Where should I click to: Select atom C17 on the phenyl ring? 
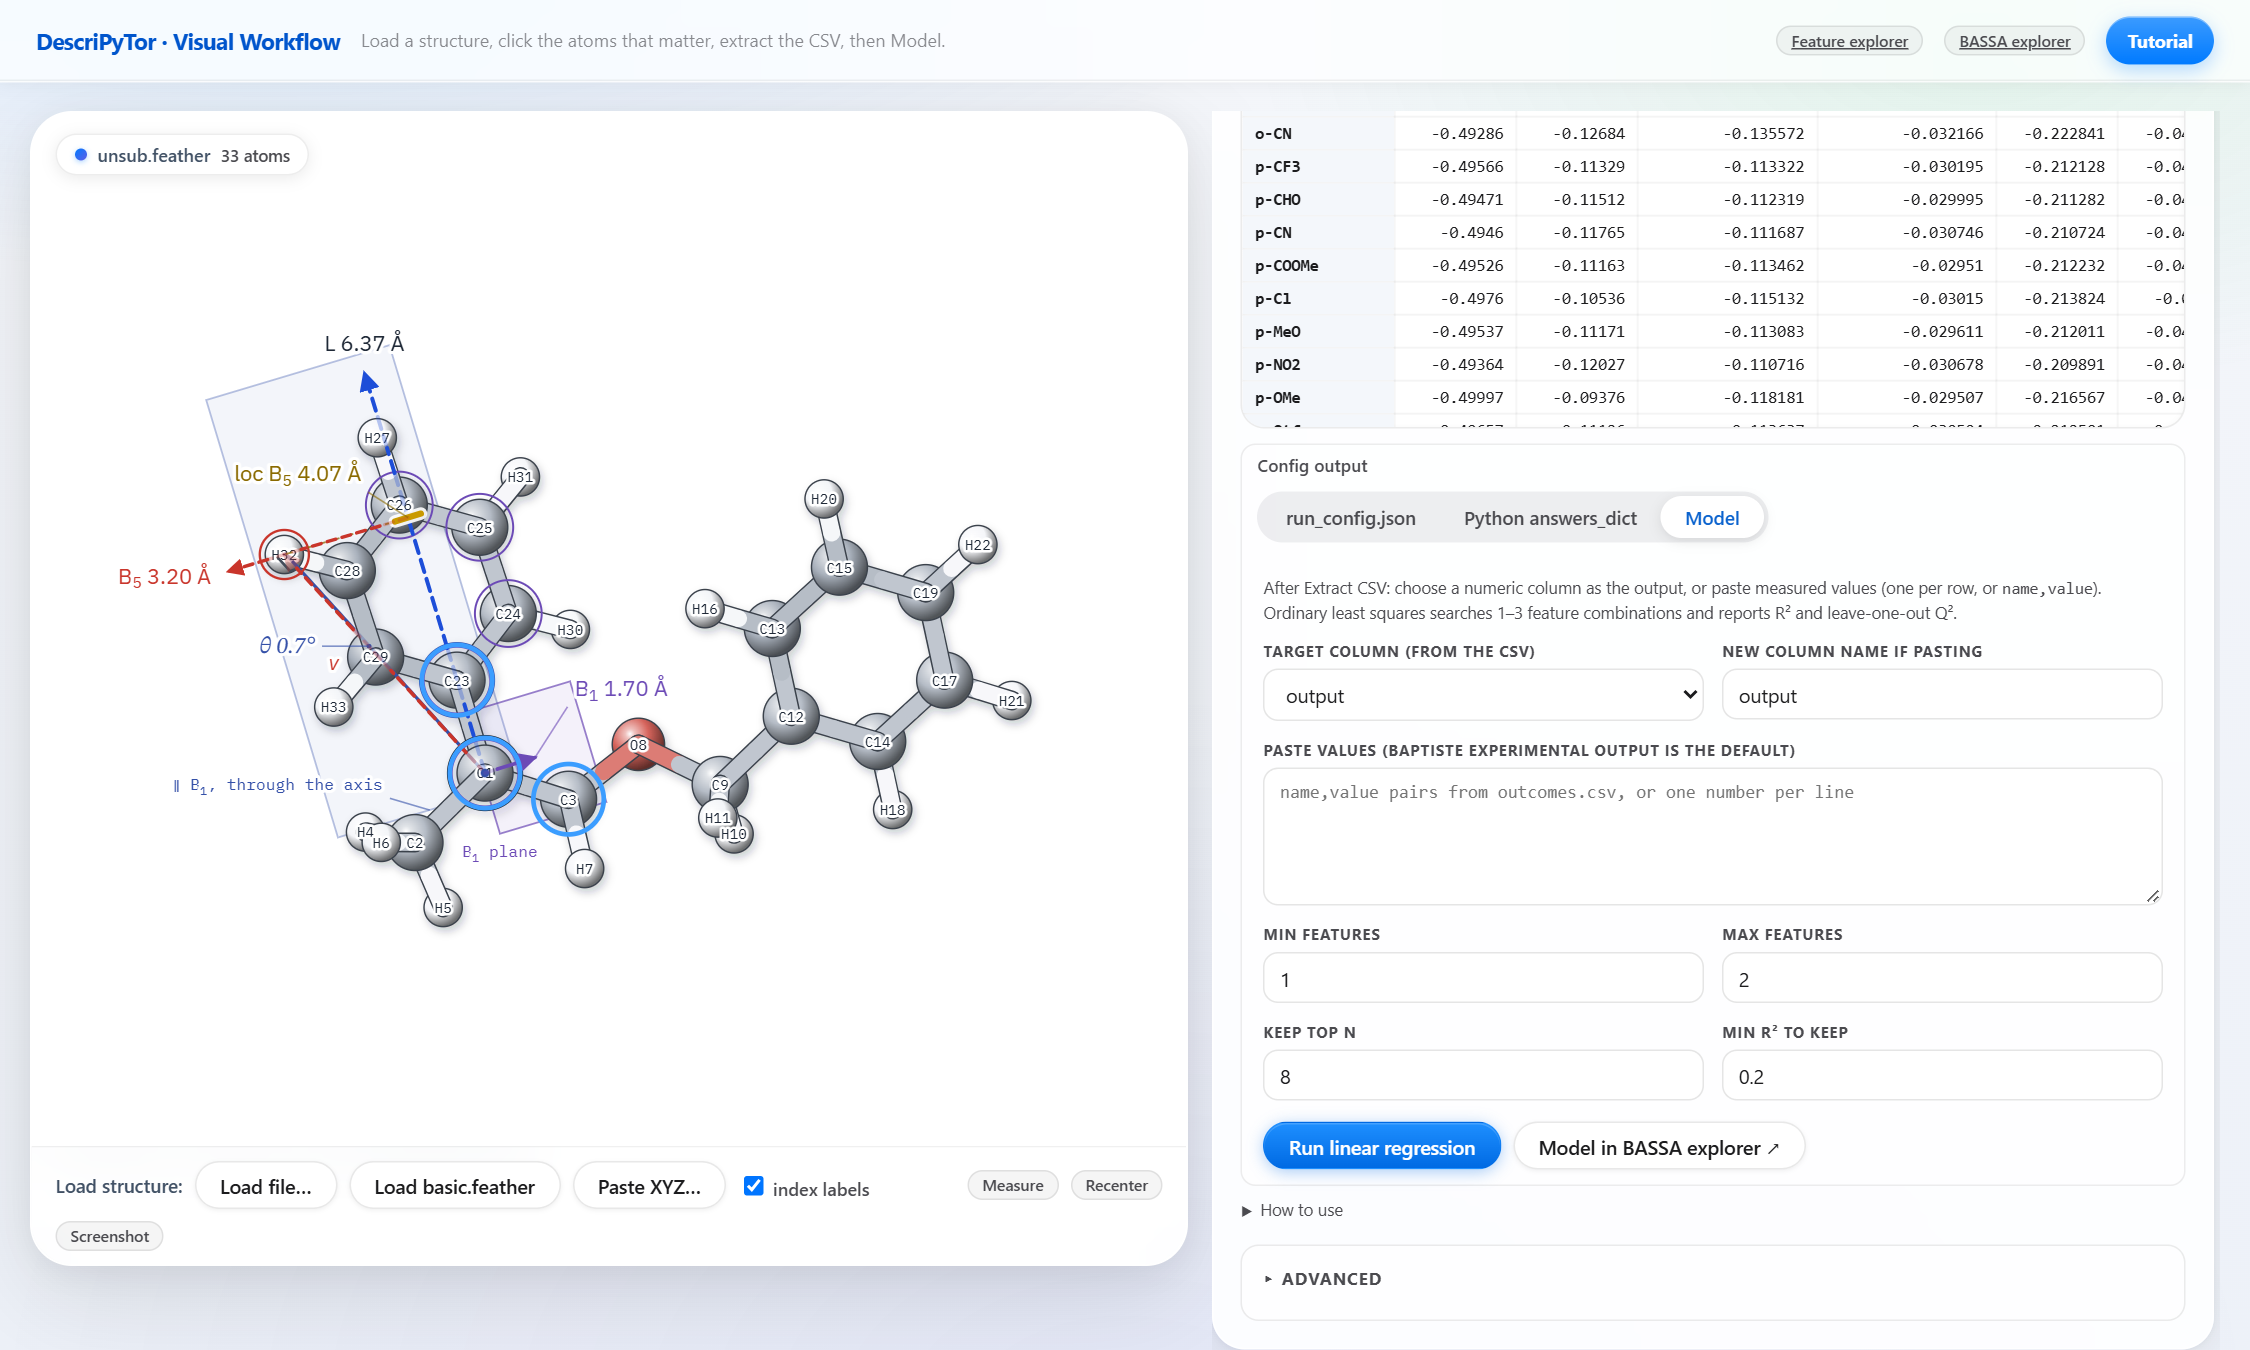944,680
